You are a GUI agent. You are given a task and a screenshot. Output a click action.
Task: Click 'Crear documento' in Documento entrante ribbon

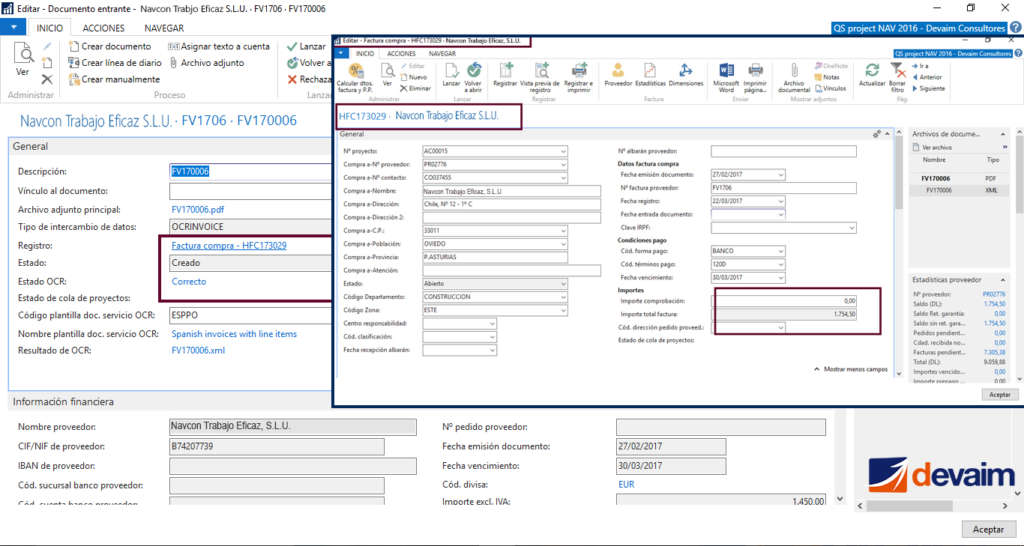tap(110, 46)
